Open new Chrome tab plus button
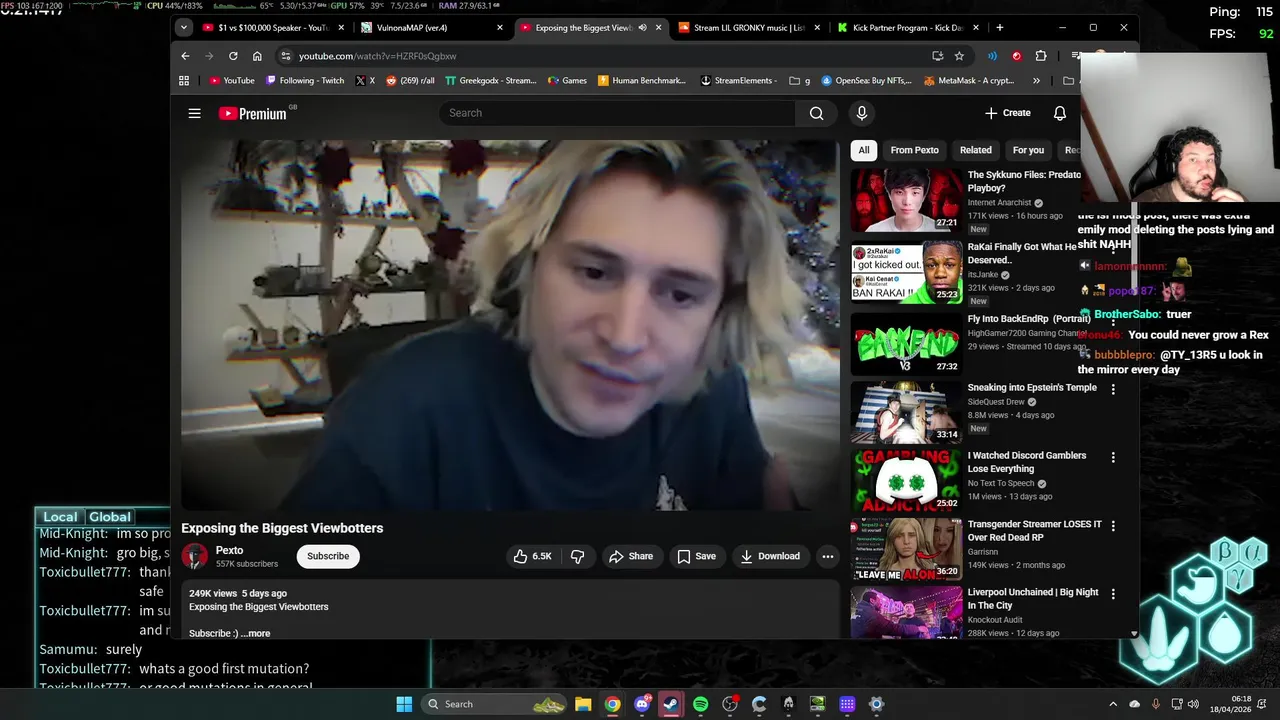1280x720 pixels. (1000, 28)
